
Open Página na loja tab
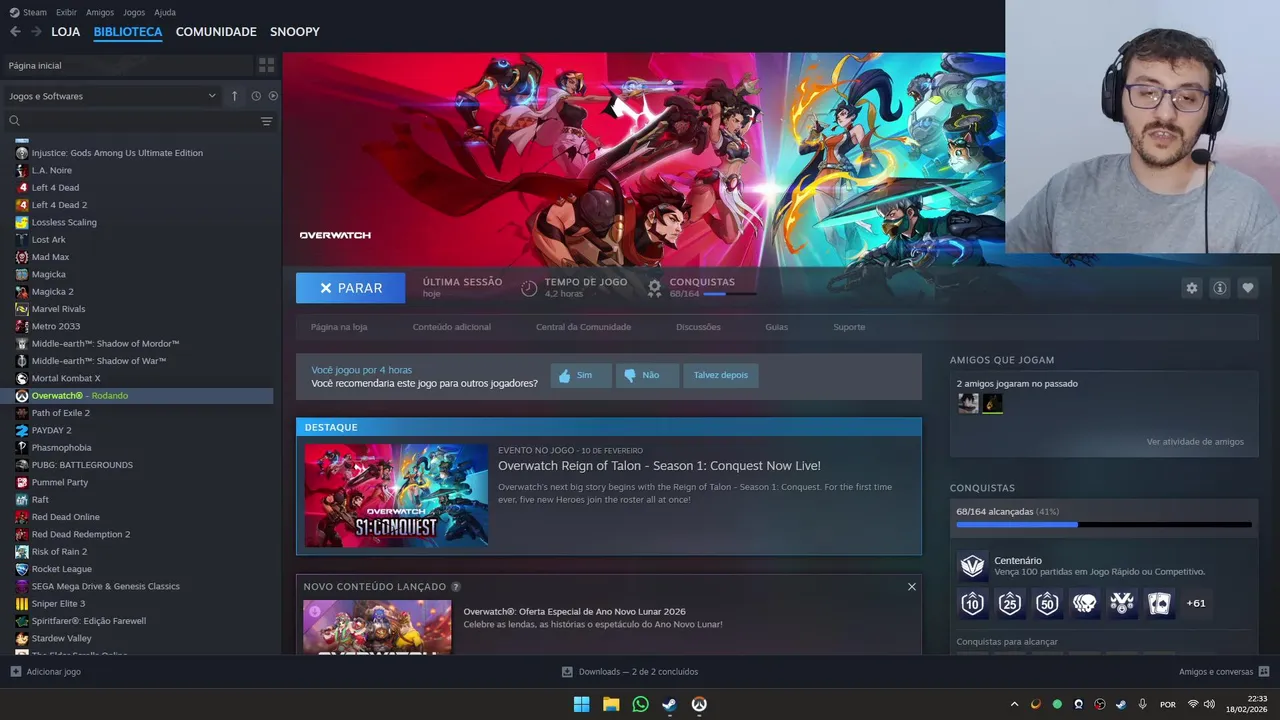click(x=339, y=327)
